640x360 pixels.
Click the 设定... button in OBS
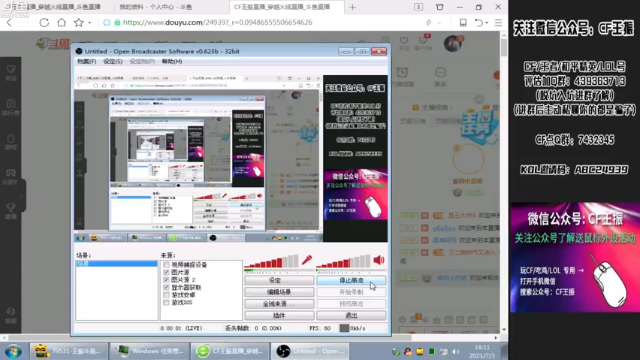coord(279,280)
